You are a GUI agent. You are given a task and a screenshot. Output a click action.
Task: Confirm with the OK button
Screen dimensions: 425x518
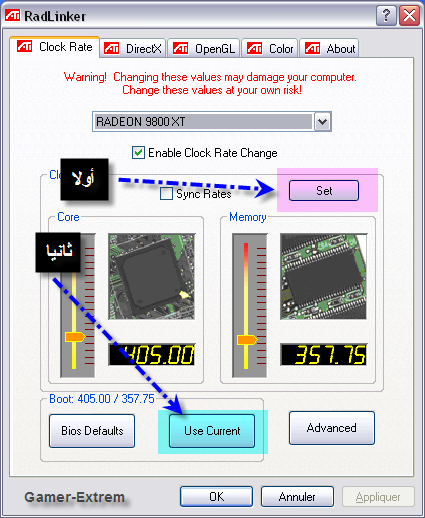tap(216, 497)
